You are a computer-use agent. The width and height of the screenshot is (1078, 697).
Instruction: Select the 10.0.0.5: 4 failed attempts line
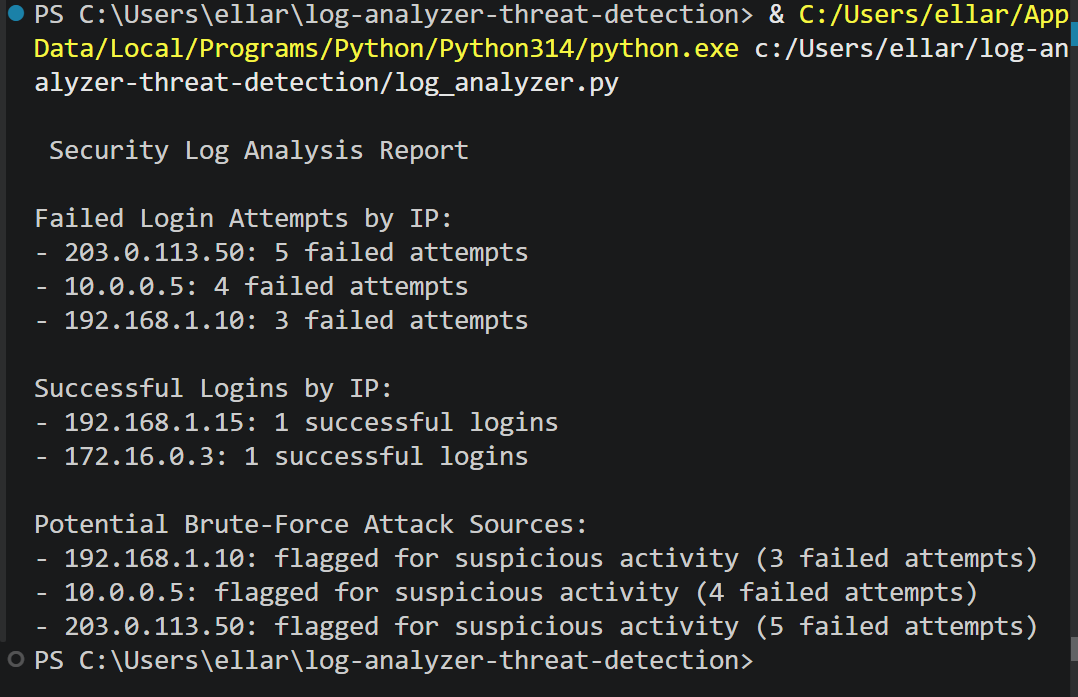click(252, 286)
